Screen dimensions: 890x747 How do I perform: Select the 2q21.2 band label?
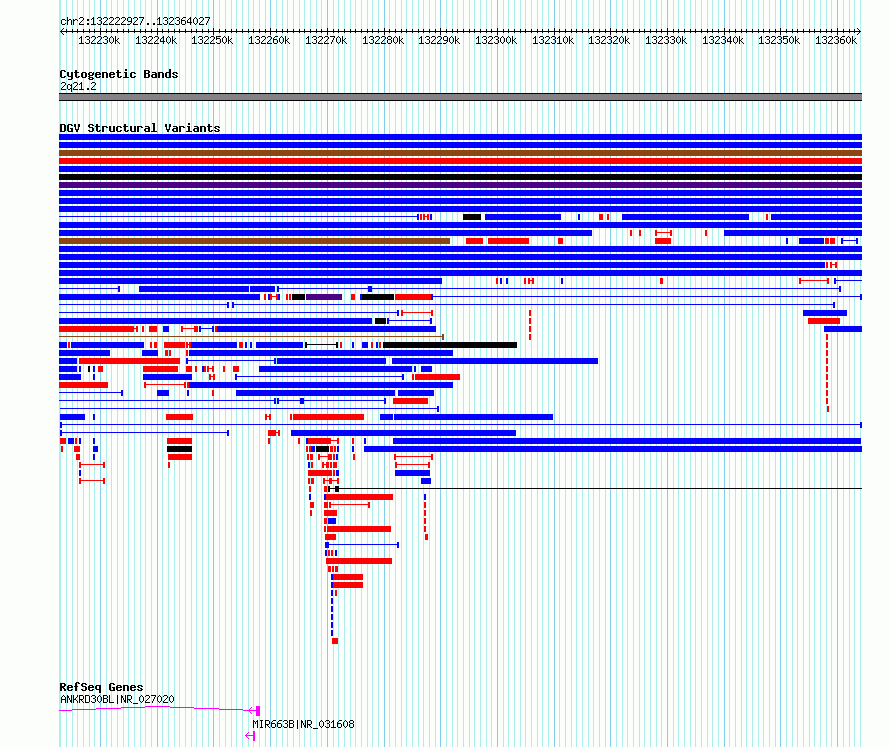(x=78, y=86)
